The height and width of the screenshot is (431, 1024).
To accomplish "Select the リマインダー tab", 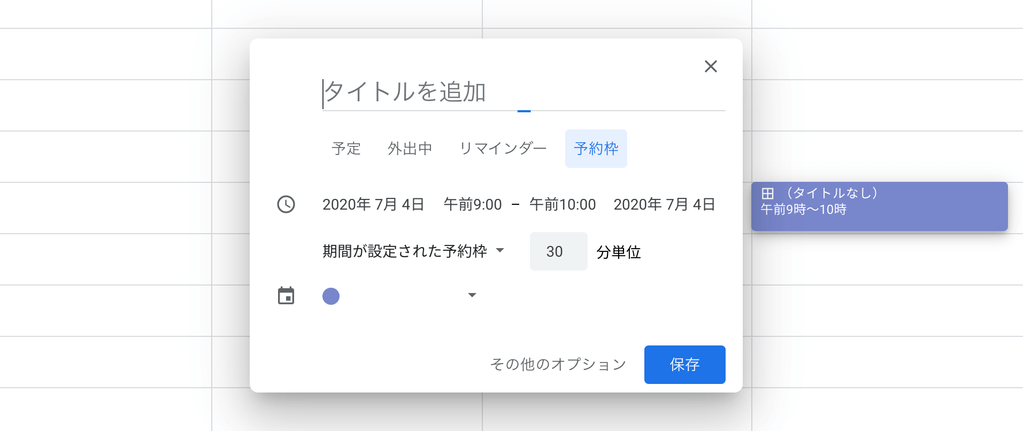I will (x=503, y=148).
